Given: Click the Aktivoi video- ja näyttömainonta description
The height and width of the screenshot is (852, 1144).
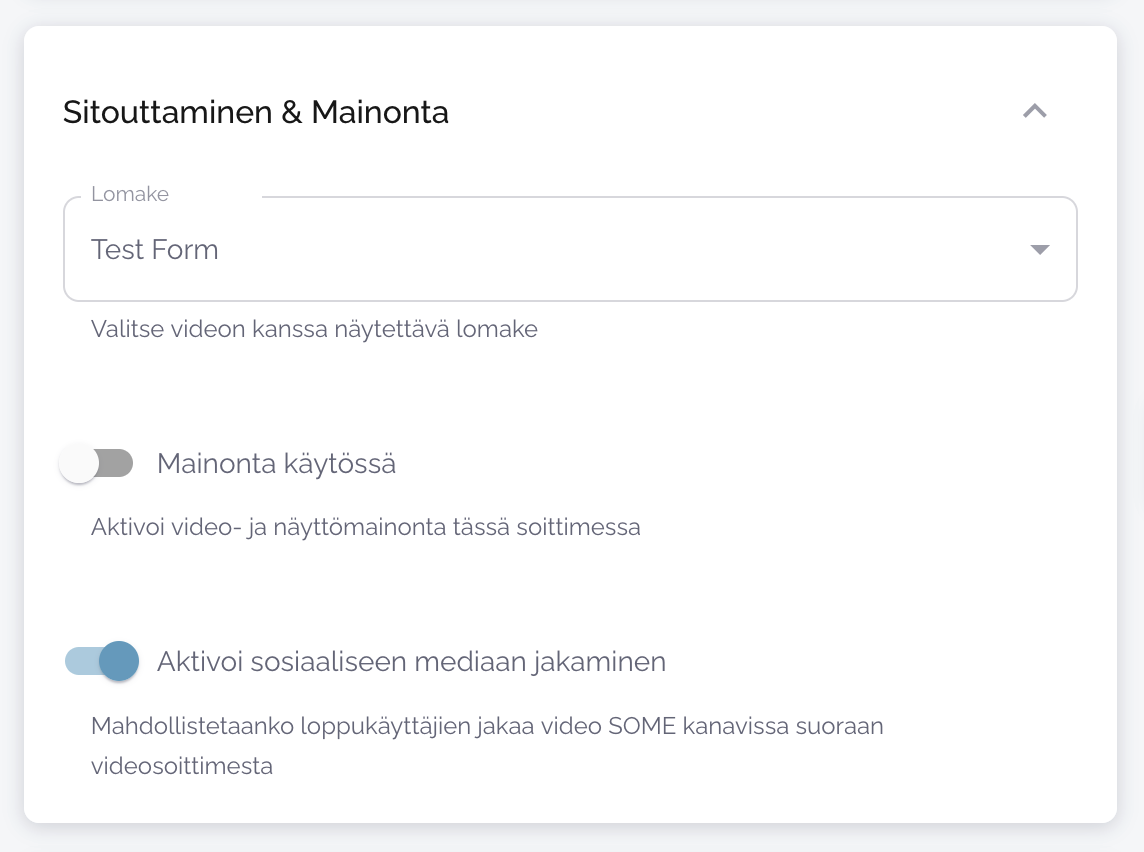Looking at the screenshot, I should 365,527.
